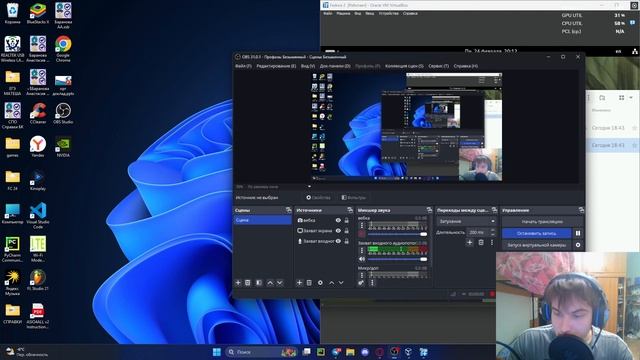The image size is (640, 360).
Task: Click the OBS preview canvas
Action: [x=407, y=127]
